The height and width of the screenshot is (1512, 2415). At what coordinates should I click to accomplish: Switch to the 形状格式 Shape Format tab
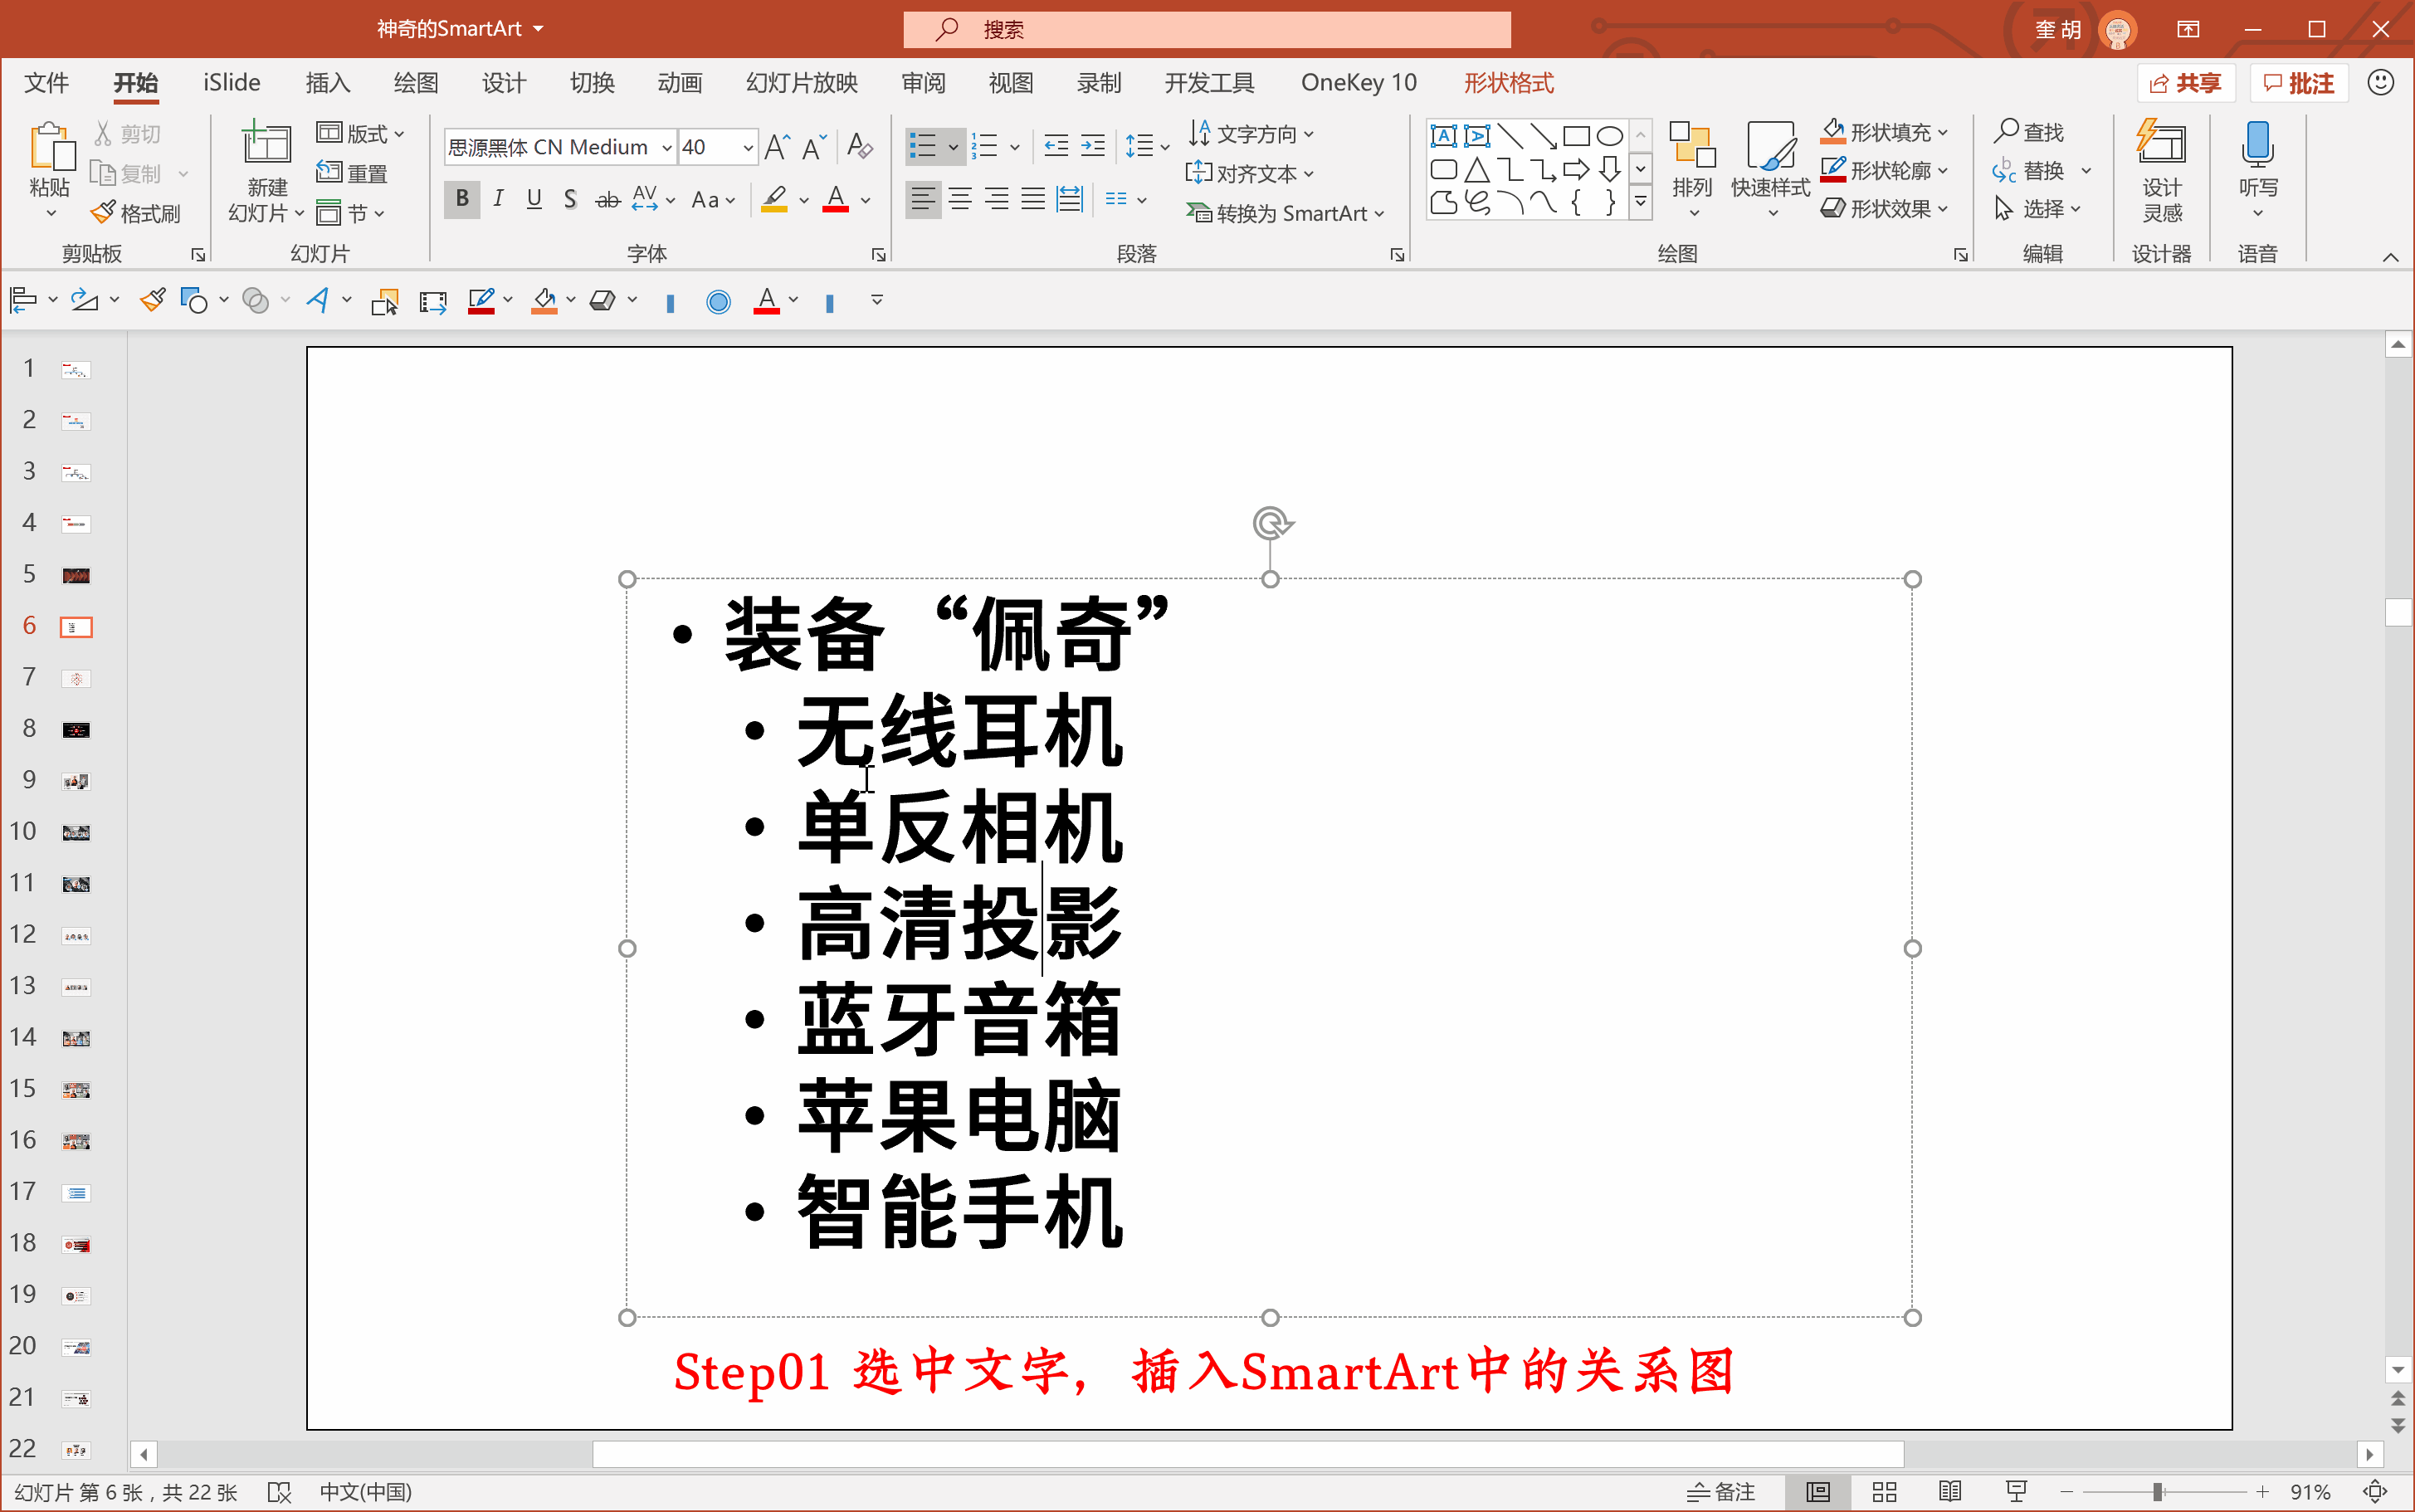(1508, 83)
